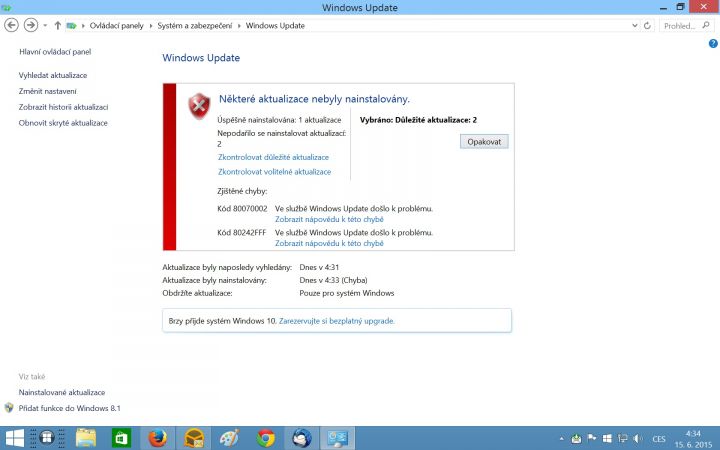The width and height of the screenshot is (720, 450).
Task: Click Kód 80242FFF text
Action: [242, 232]
